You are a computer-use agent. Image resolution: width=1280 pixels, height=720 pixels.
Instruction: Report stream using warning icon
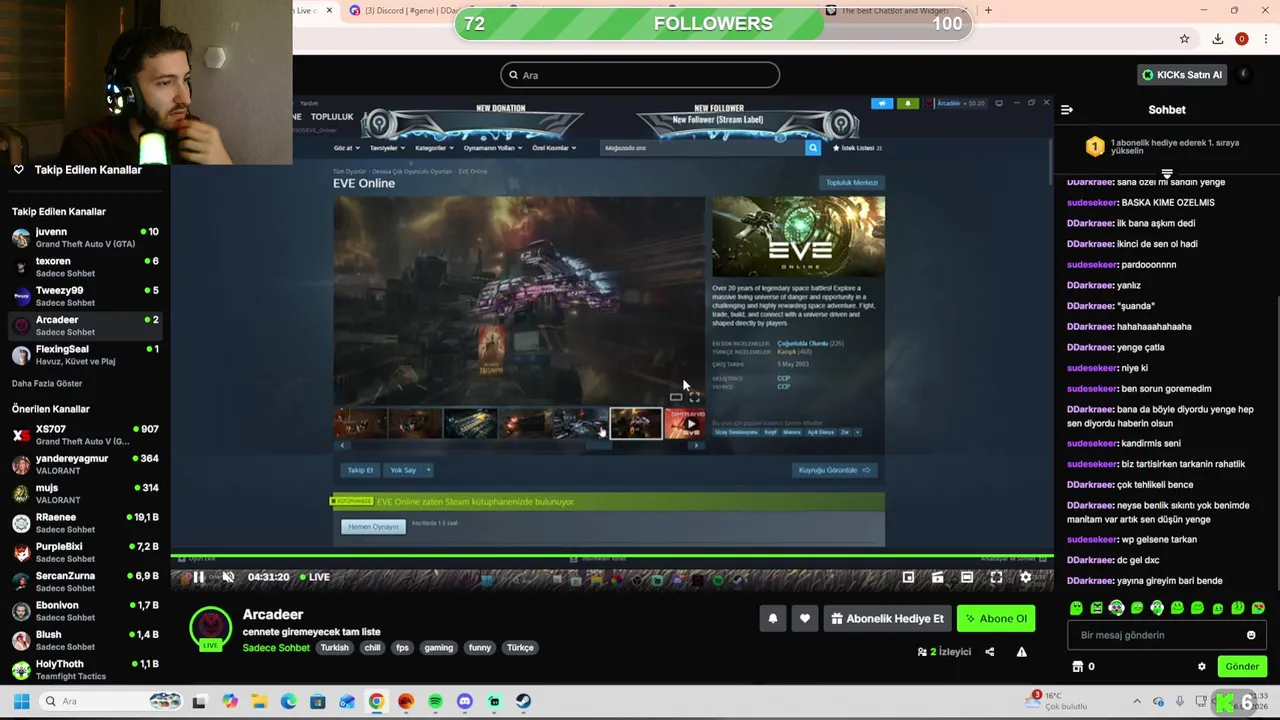click(1021, 652)
